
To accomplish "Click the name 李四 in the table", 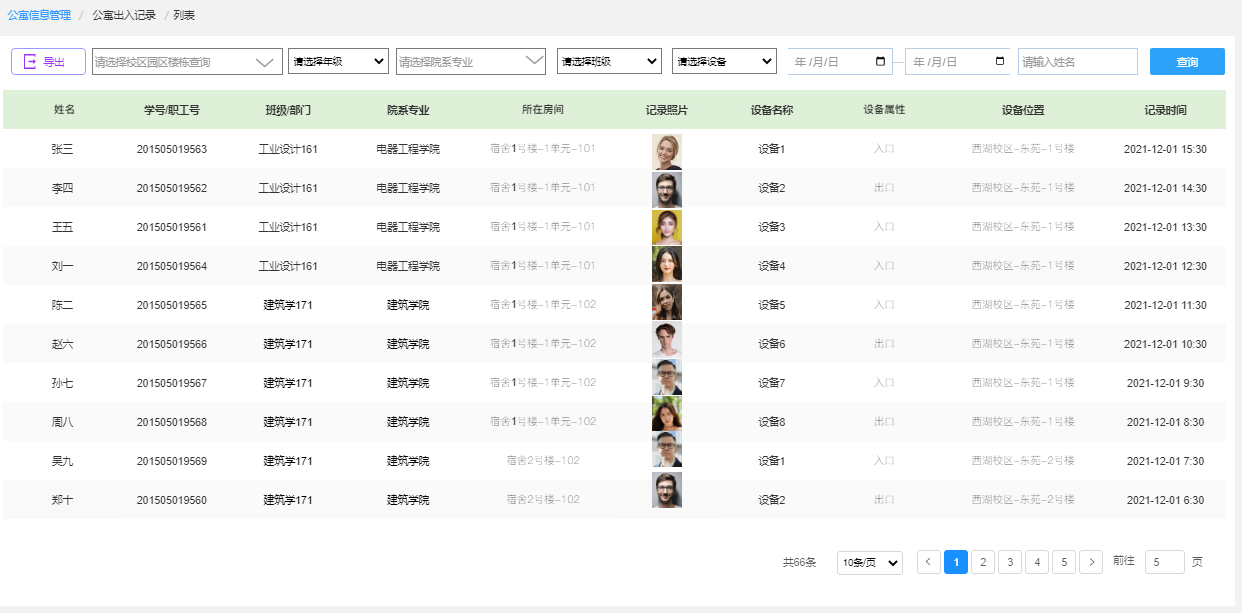I will click(63, 188).
